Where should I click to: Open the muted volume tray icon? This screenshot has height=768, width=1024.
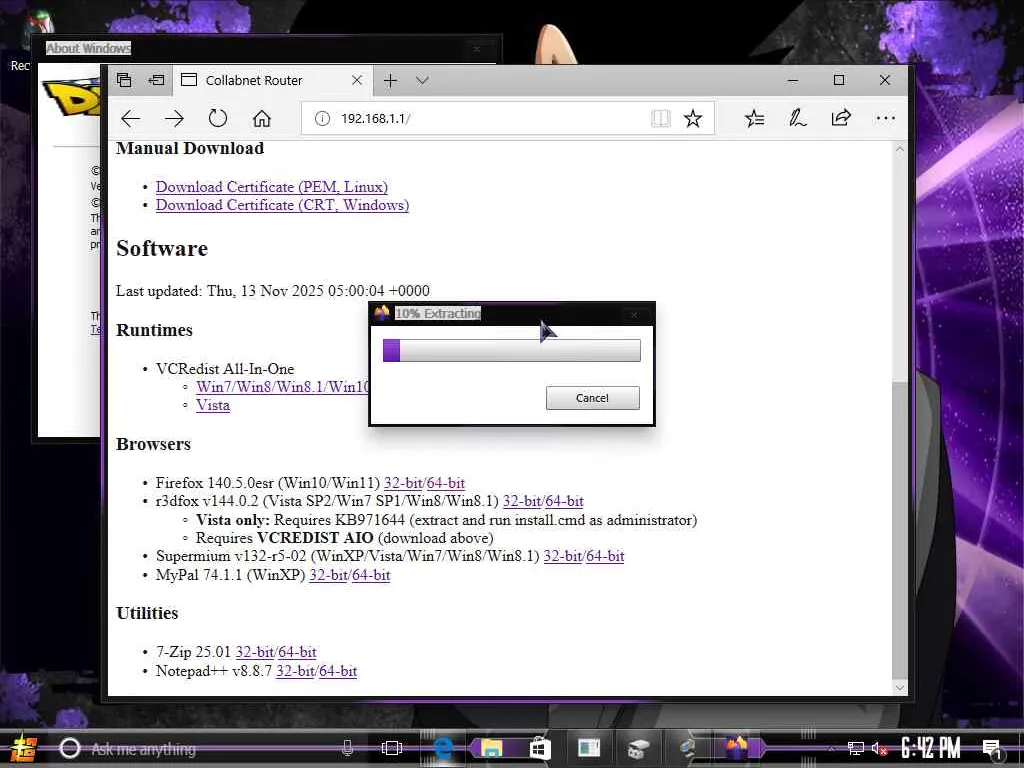click(x=879, y=748)
